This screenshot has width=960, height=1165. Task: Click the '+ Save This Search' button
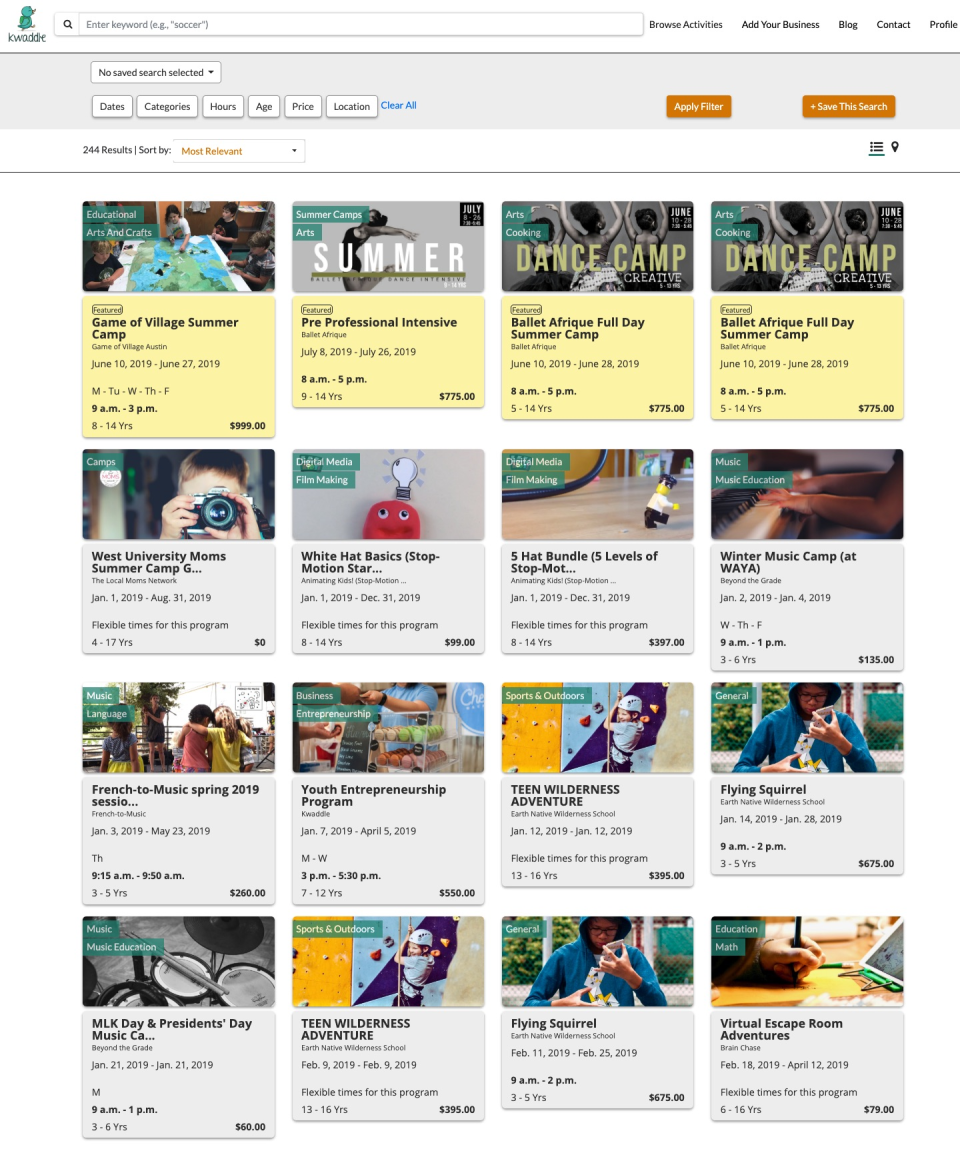848,106
